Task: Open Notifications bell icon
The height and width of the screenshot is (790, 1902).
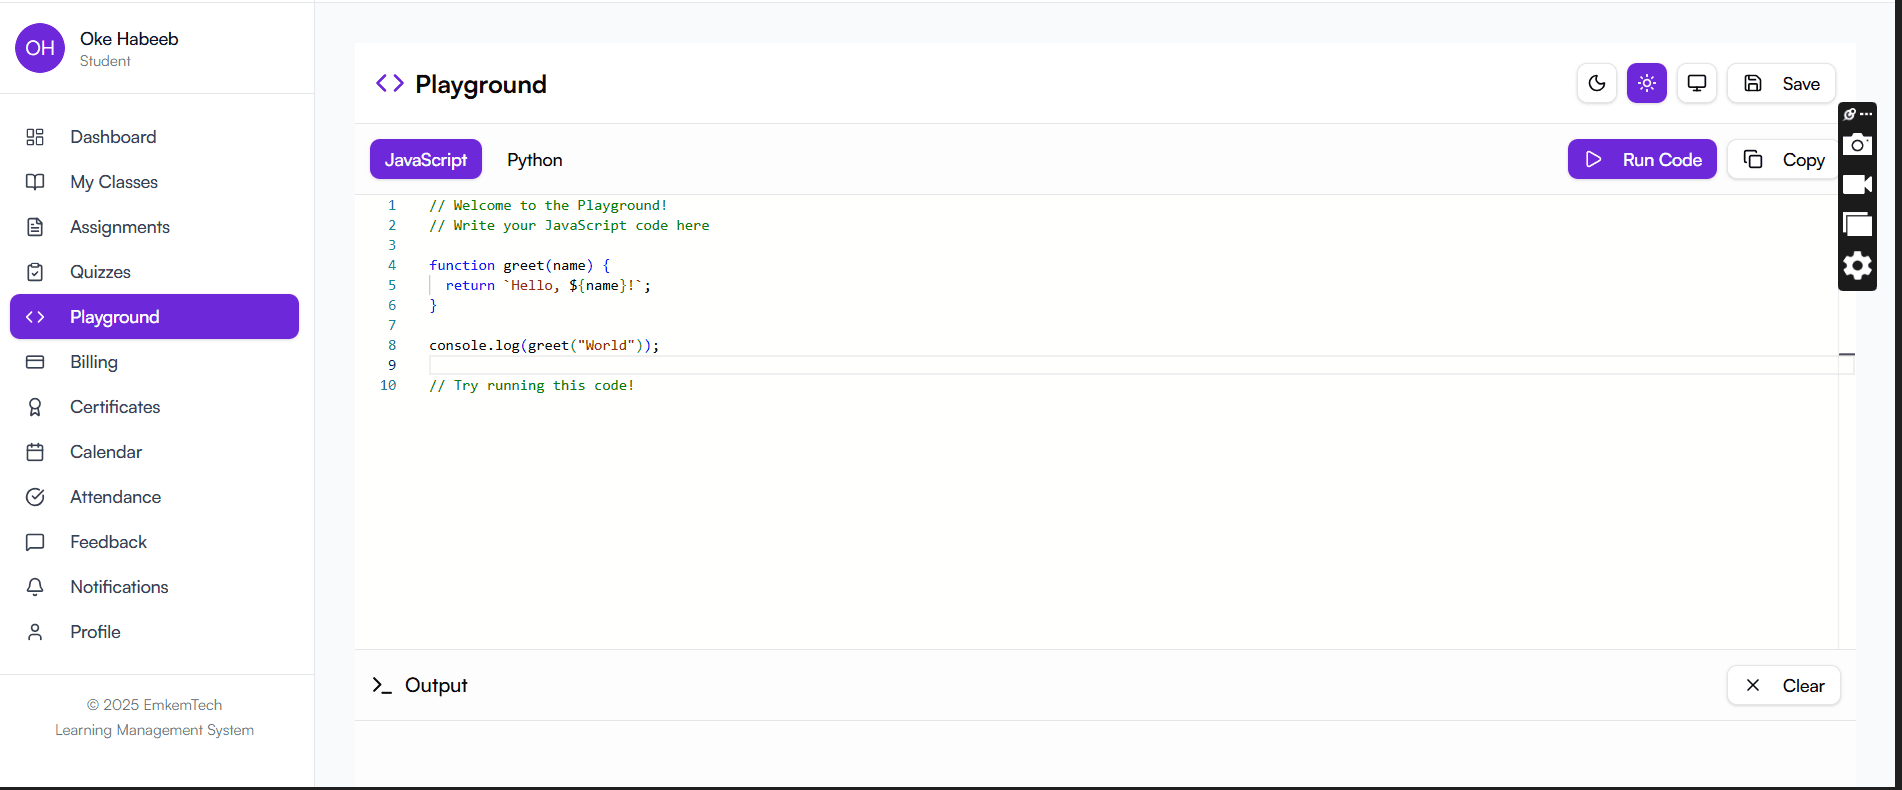Action: coord(35,587)
